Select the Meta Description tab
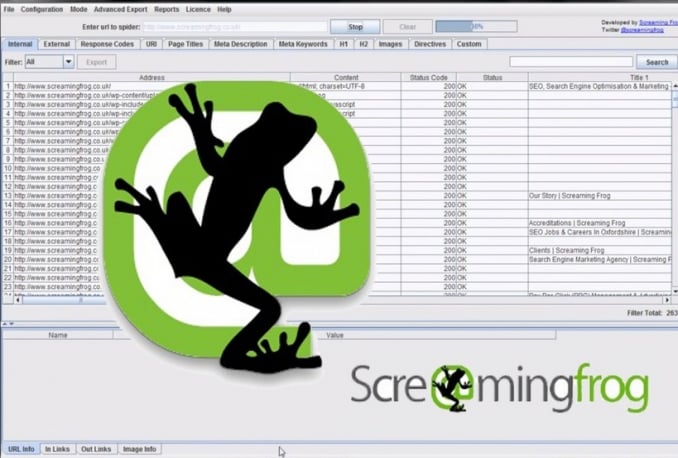 pos(240,44)
